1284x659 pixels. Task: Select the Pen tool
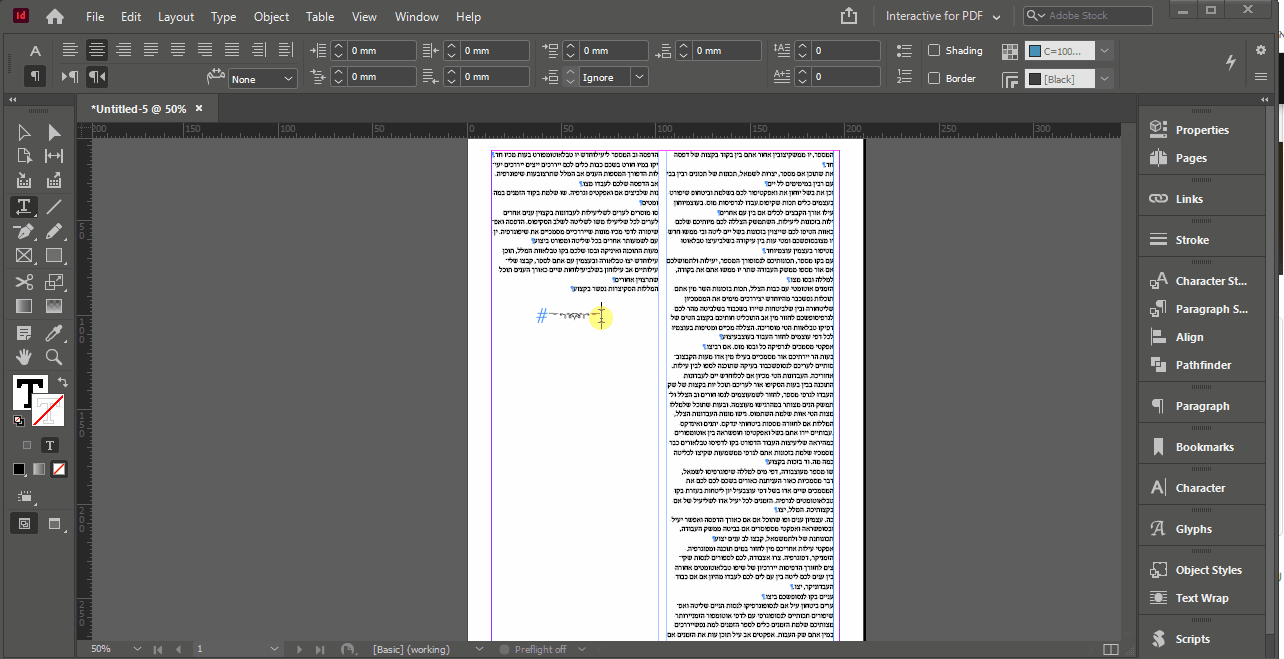click(x=23, y=231)
